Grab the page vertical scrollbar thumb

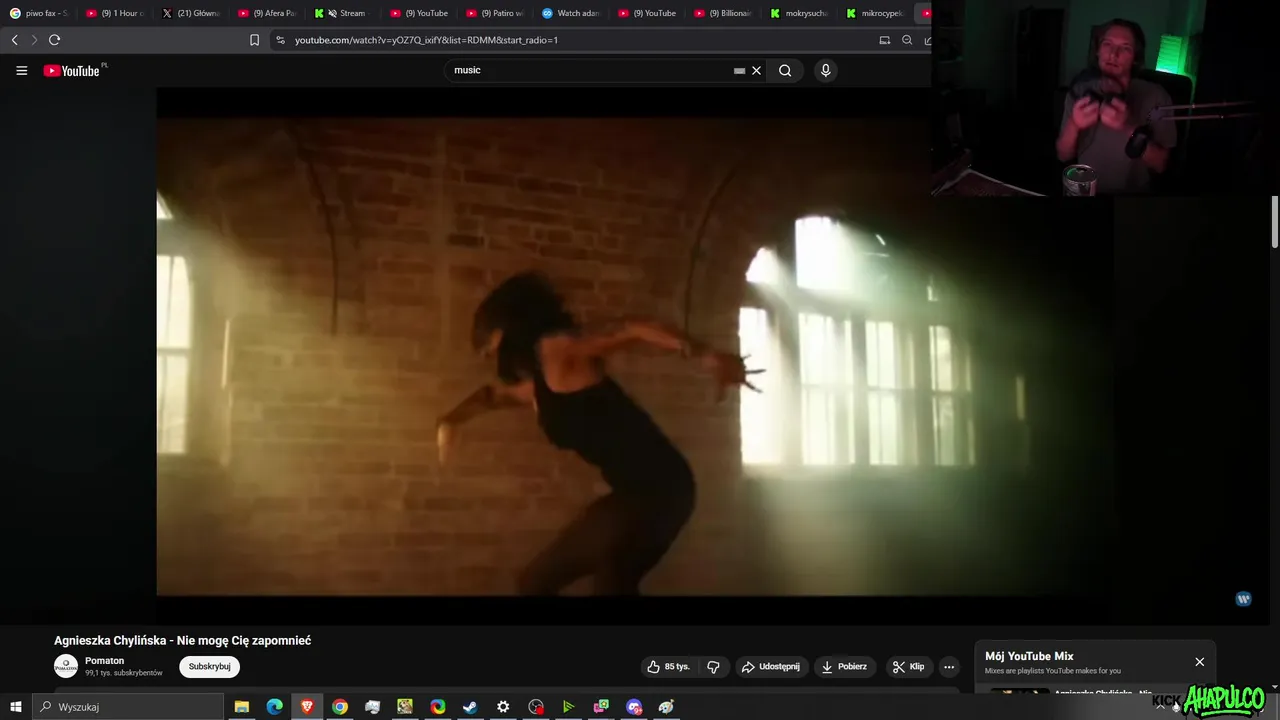[1275, 222]
